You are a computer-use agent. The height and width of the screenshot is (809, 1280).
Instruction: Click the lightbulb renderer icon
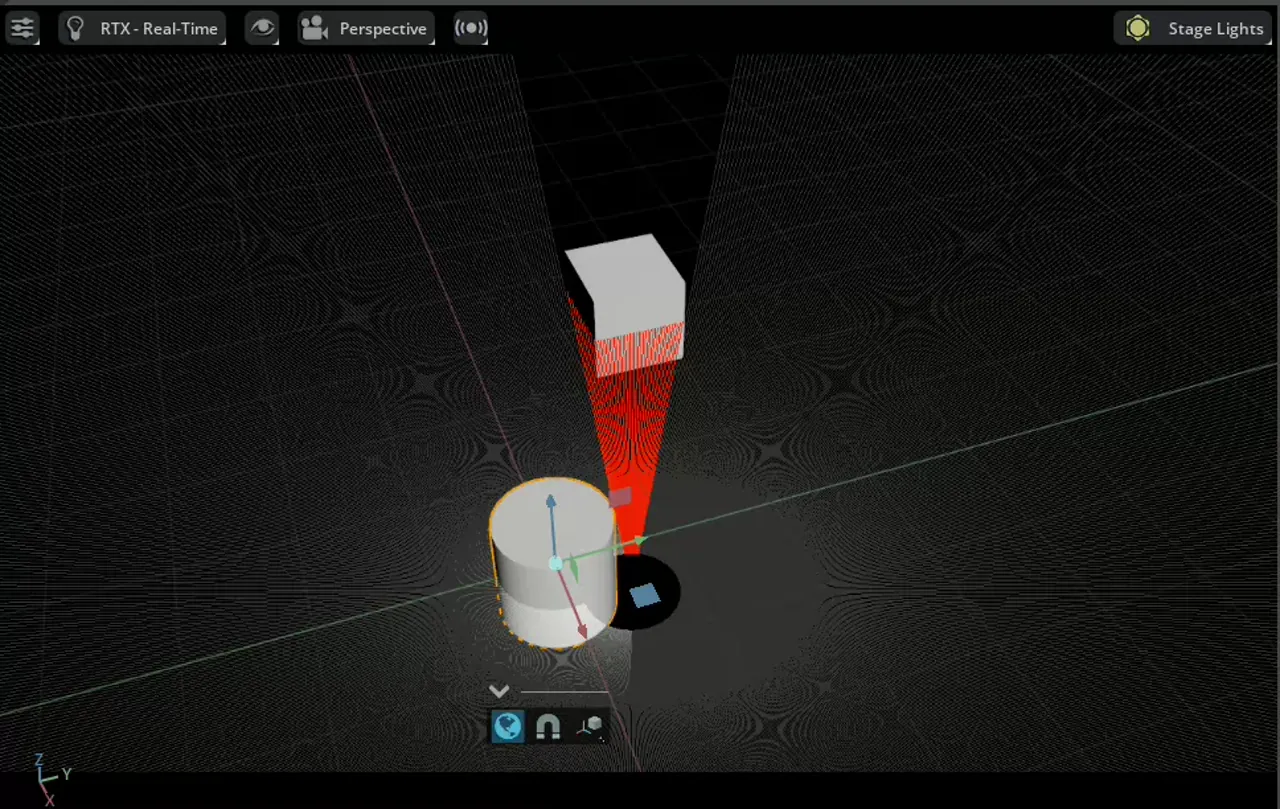[76, 28]
